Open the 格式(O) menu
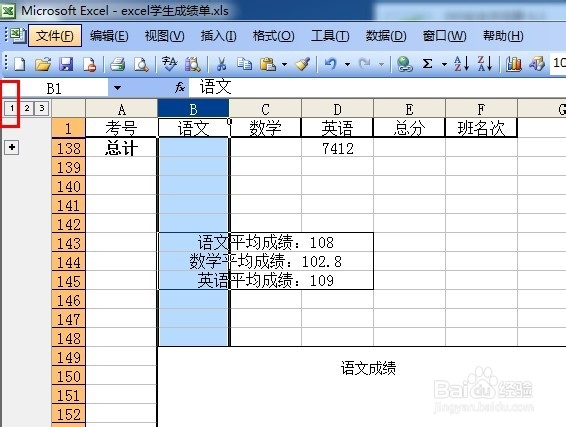 click(x=274, y=36)
